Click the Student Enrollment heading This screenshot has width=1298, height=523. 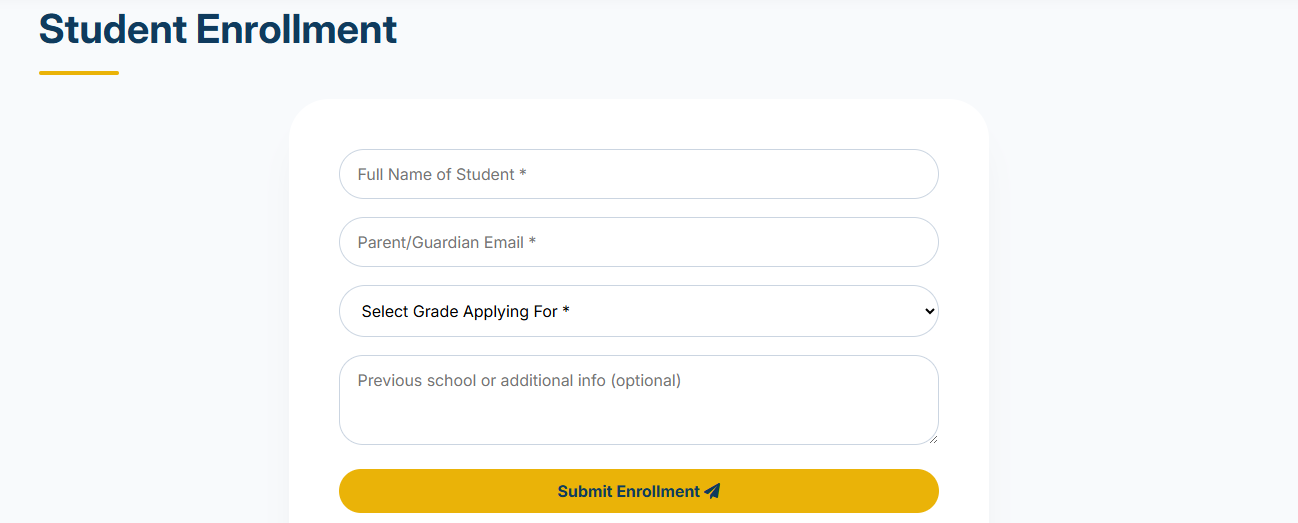coord(217,29)
